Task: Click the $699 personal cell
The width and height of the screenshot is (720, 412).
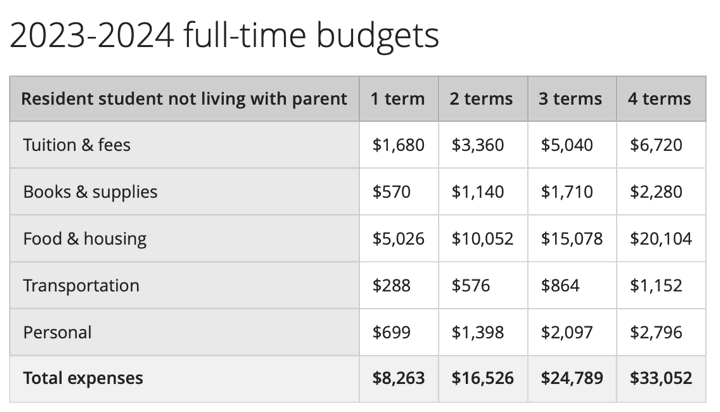Action: coord(391,332)
